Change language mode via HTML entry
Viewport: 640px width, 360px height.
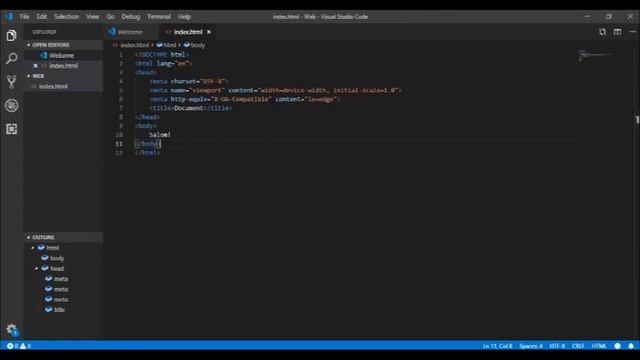(599, 346)
